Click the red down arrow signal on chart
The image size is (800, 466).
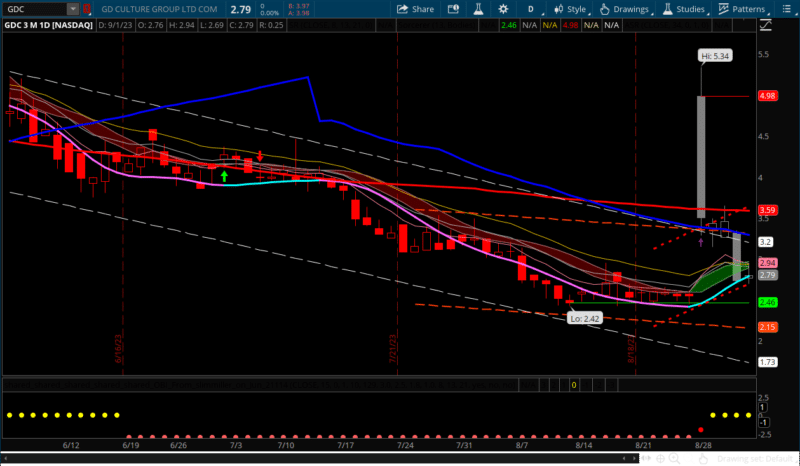coord(260,156)
